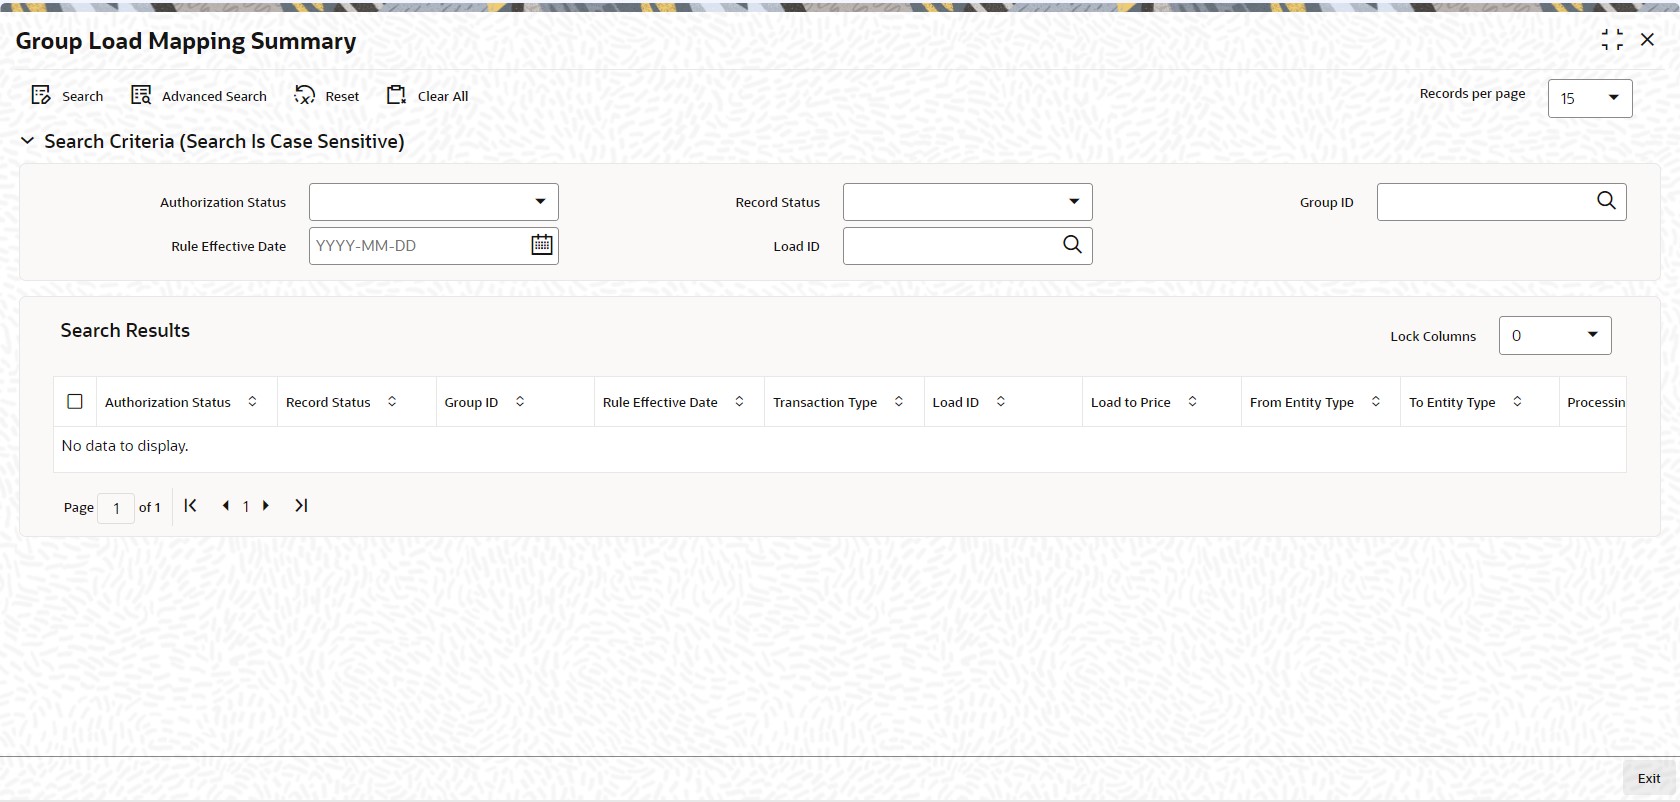Open the Authorization Status dropdown

434,202
